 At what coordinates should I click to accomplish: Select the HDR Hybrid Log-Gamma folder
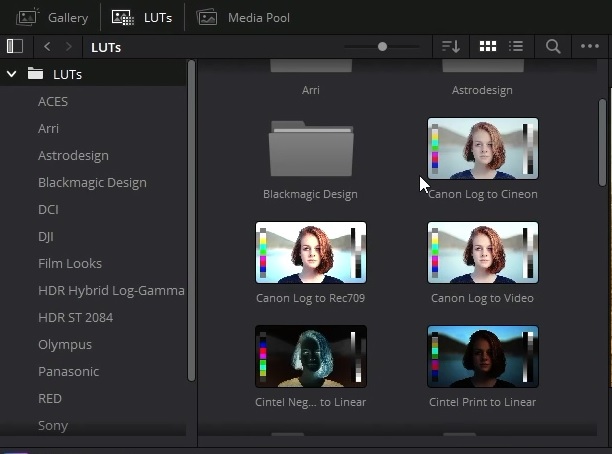tap(111, 290)
